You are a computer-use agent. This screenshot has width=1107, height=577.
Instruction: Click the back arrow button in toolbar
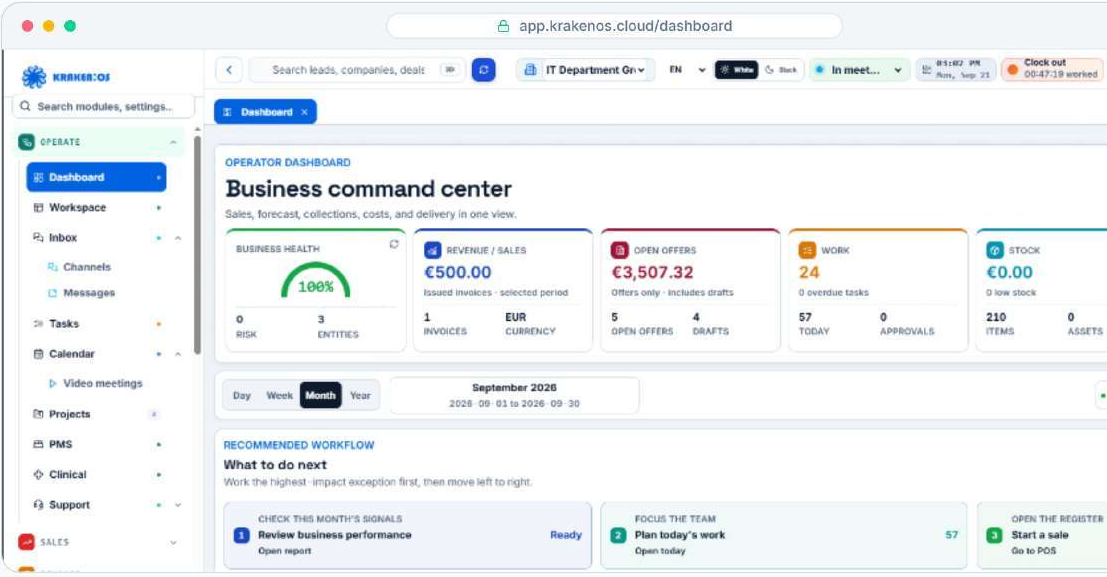click(229, 70)
